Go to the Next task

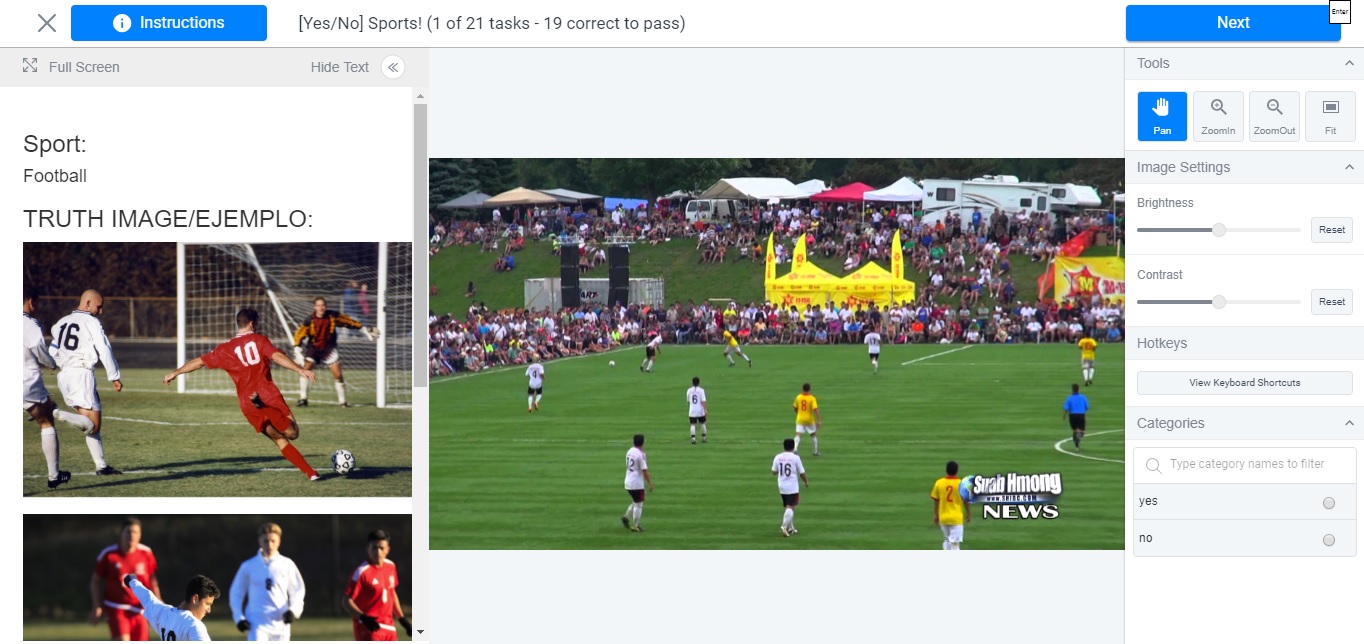(1233, 22)
